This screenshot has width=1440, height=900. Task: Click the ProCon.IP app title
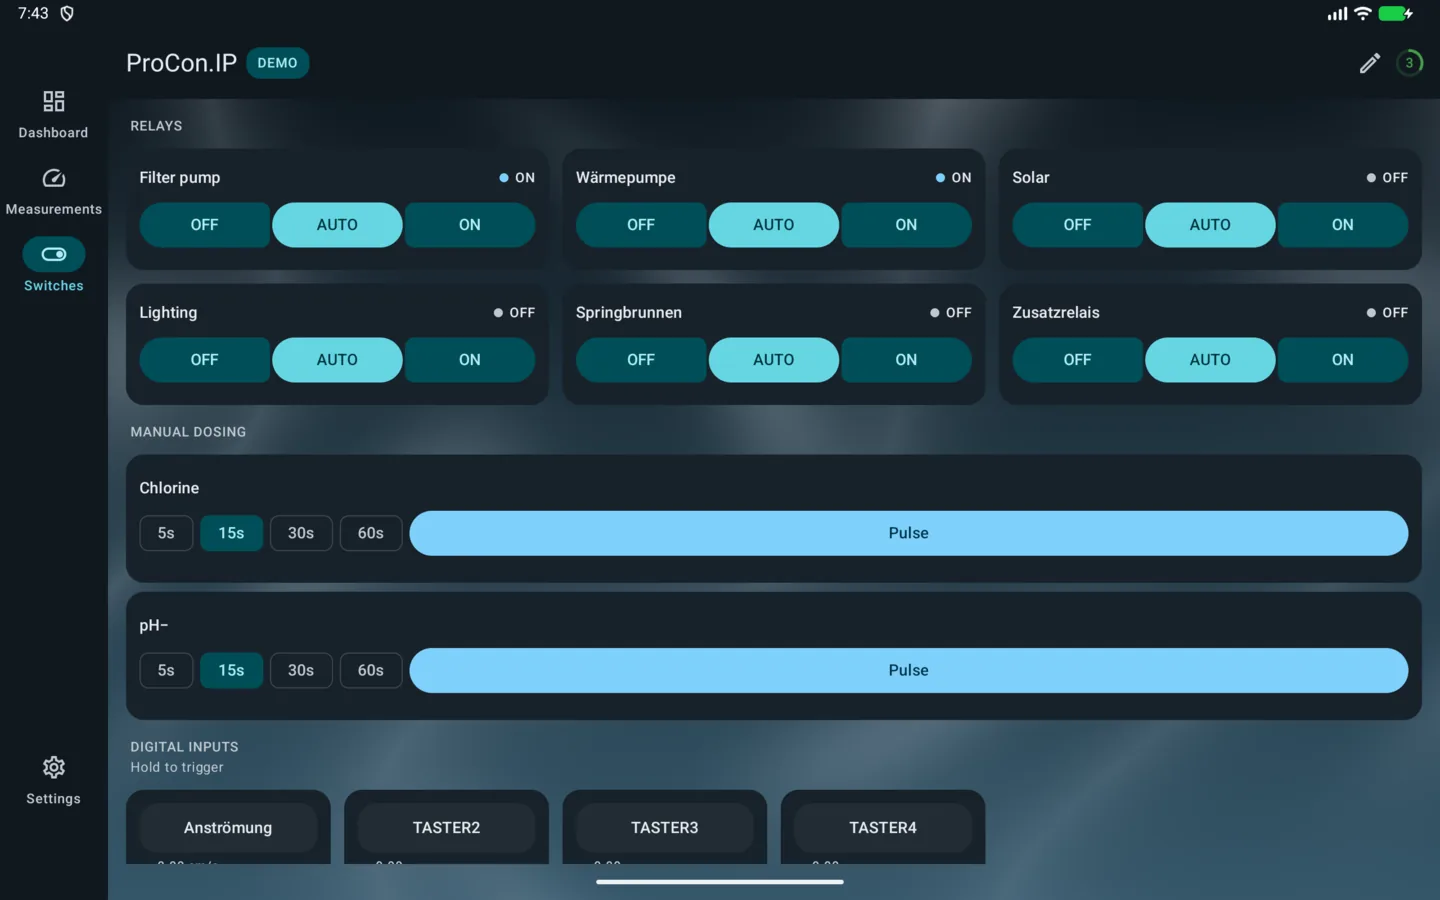pos(181,63)
